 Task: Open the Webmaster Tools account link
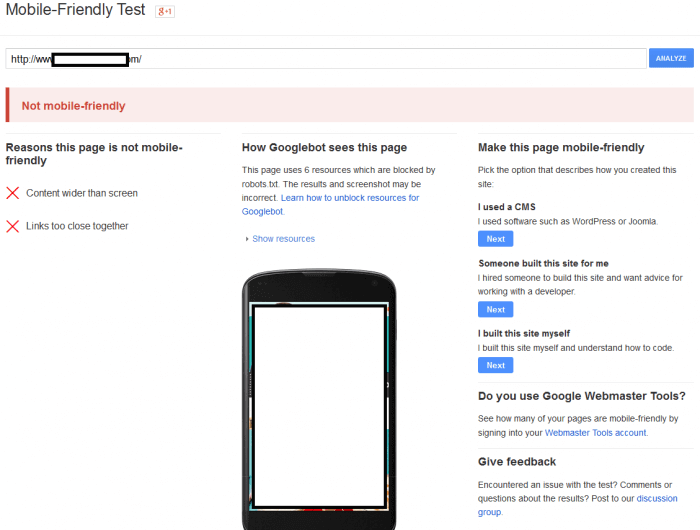click(x=595, y=433)
